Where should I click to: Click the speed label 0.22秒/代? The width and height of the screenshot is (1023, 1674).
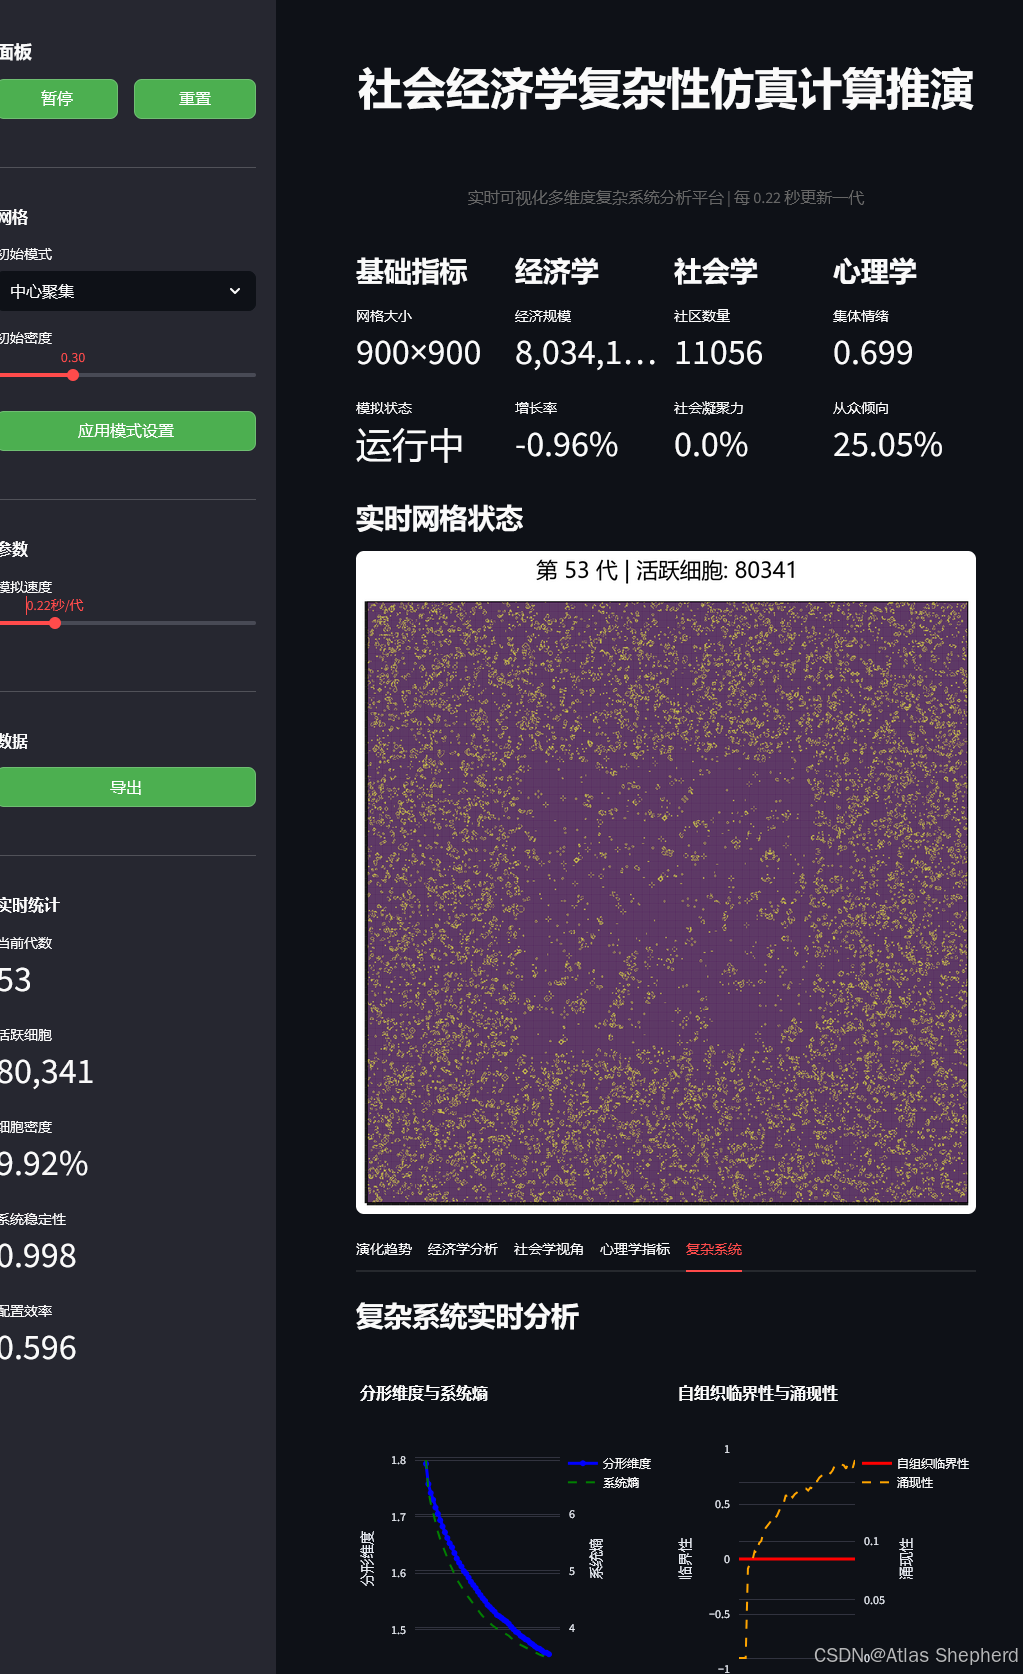56,605
